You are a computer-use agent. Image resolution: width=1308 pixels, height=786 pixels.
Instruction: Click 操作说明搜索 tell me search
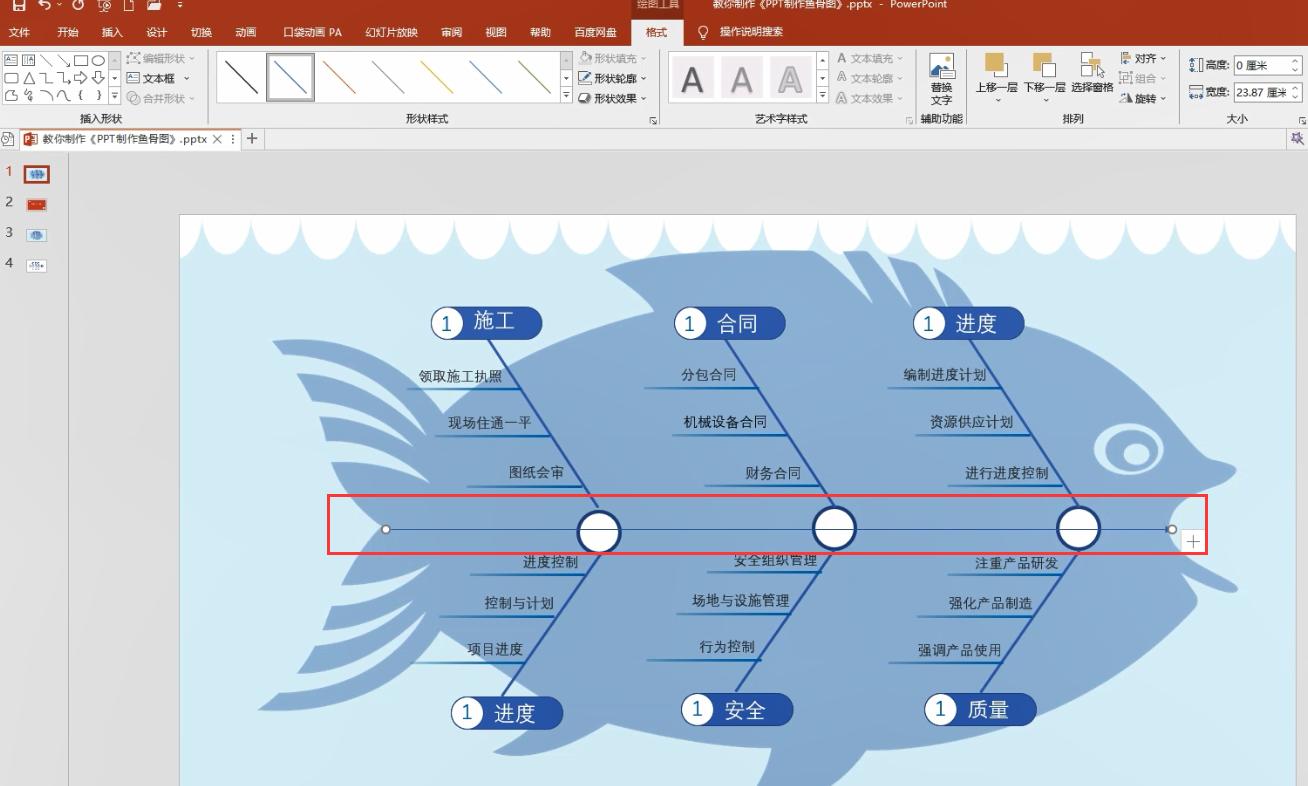(749, 32)
